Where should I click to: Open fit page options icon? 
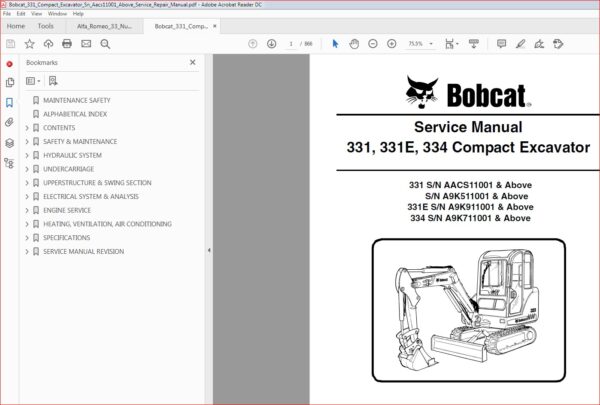(x=452, y=44)
